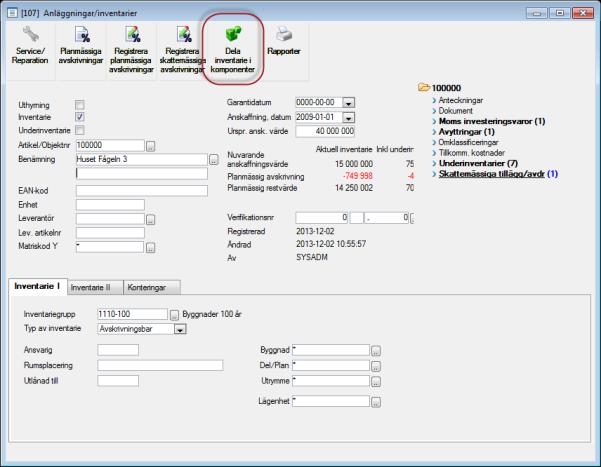Image resolution: width=601 pixels, height=467 pixels.
Task: Open the Planmässiga avskrivningar toolbar icon
Action: point(82,35)
